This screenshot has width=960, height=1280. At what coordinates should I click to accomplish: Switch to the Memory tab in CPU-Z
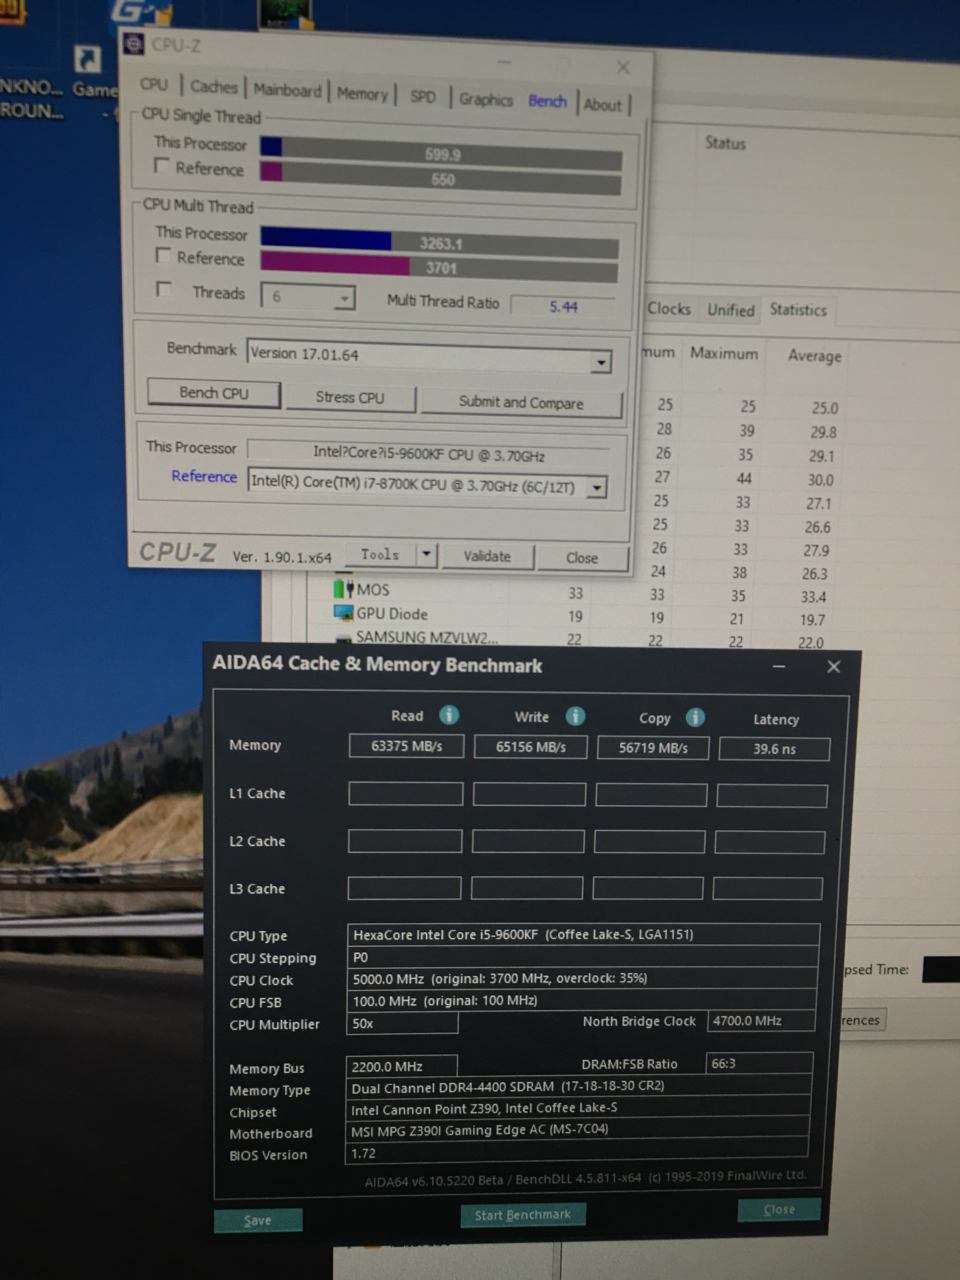coord(362,93)
